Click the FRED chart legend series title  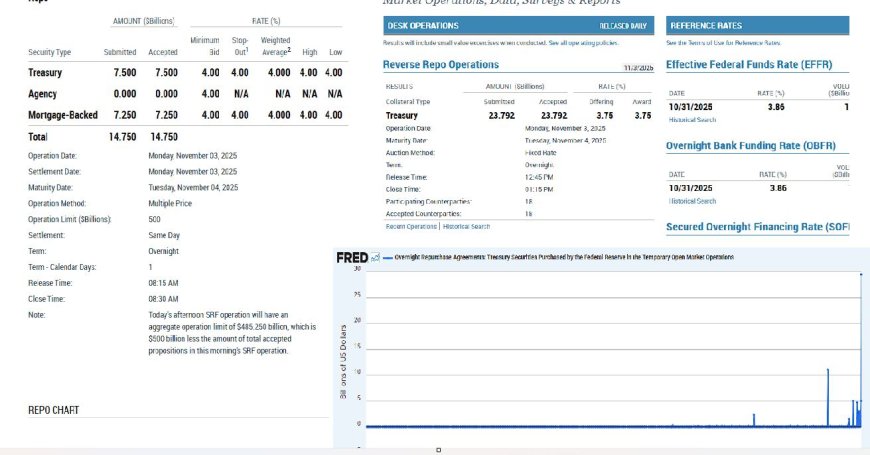[x=564, y=257]
